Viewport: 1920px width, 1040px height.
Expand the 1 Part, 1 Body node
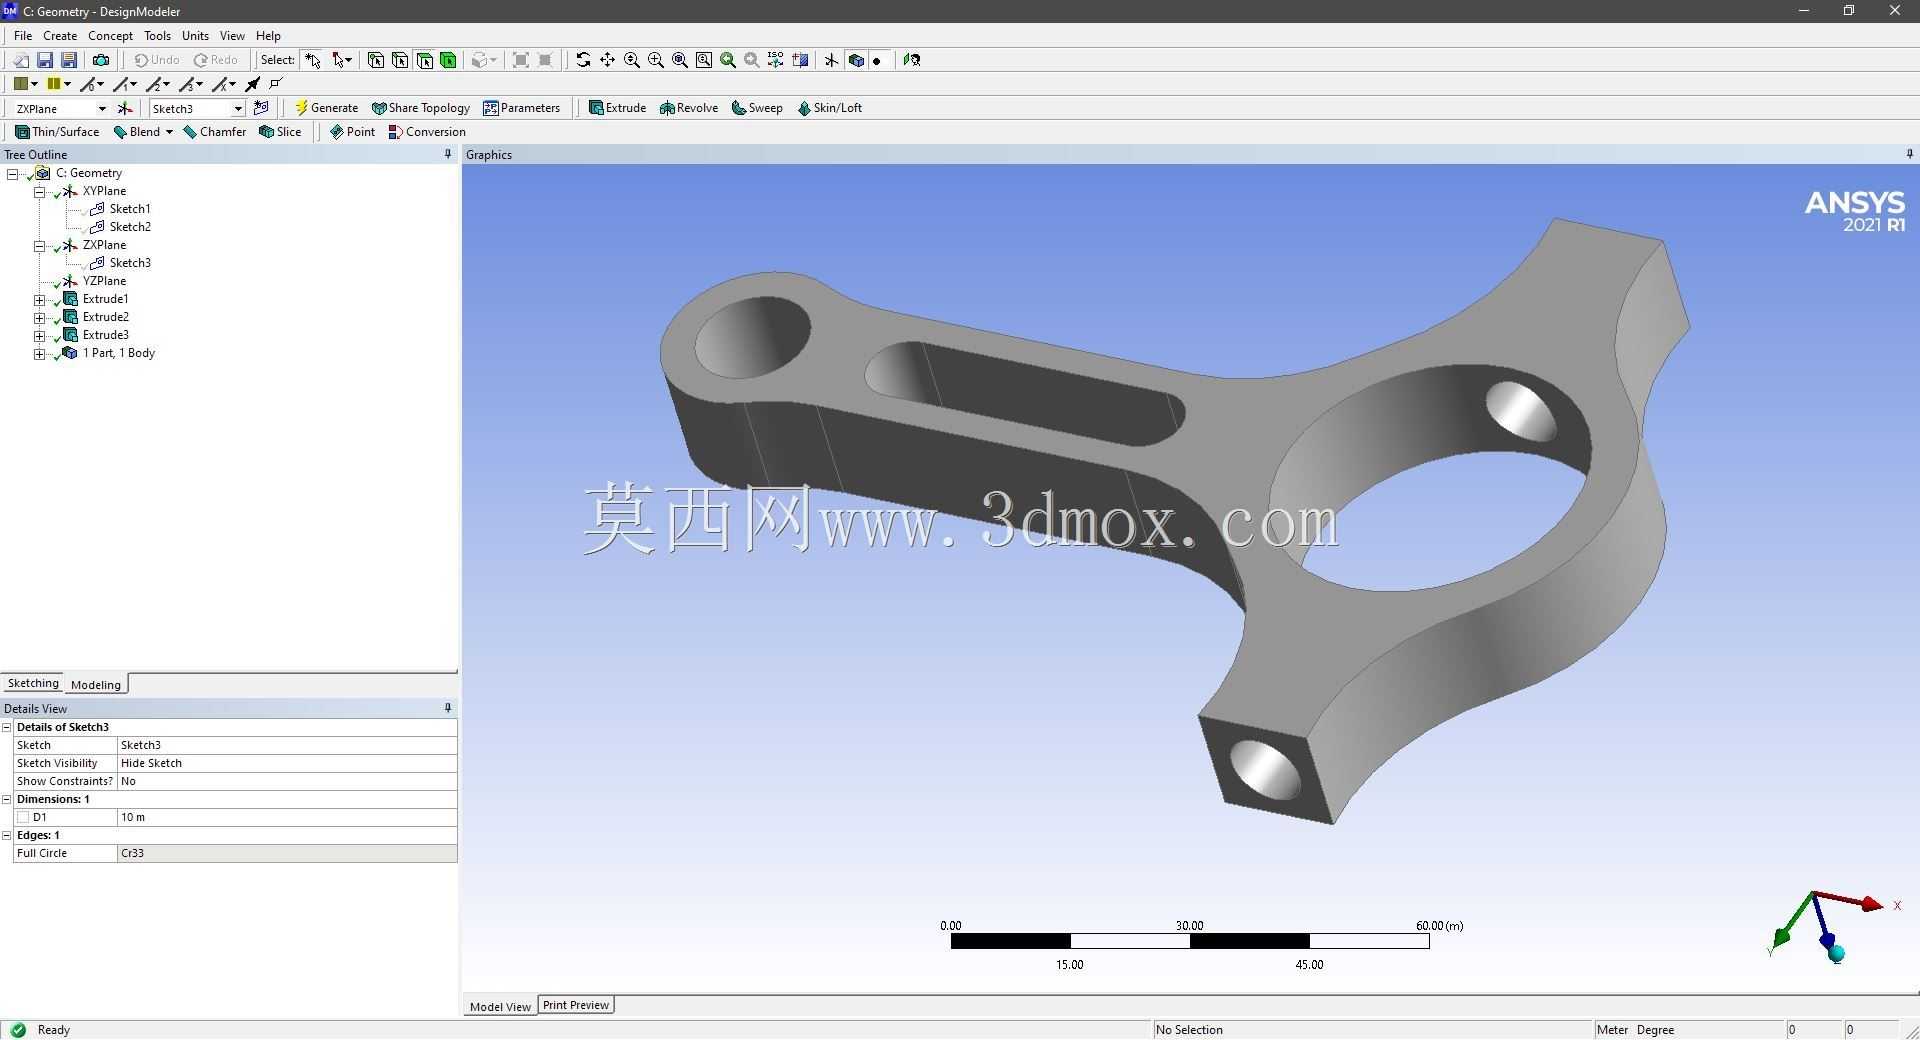(x=39, y=353)
